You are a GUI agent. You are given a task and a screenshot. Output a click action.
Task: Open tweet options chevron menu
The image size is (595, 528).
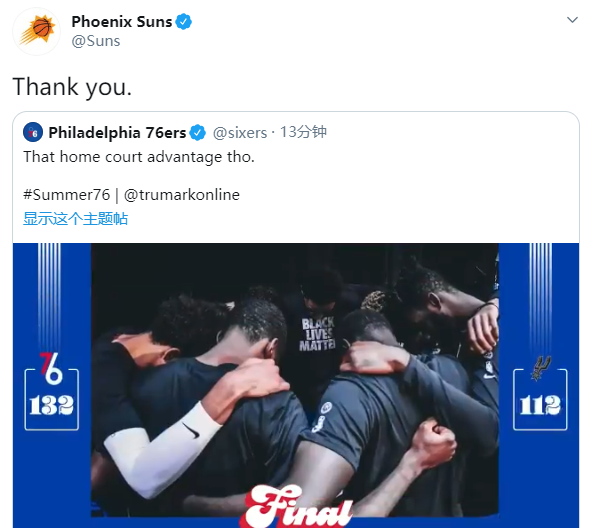(572, 20)
